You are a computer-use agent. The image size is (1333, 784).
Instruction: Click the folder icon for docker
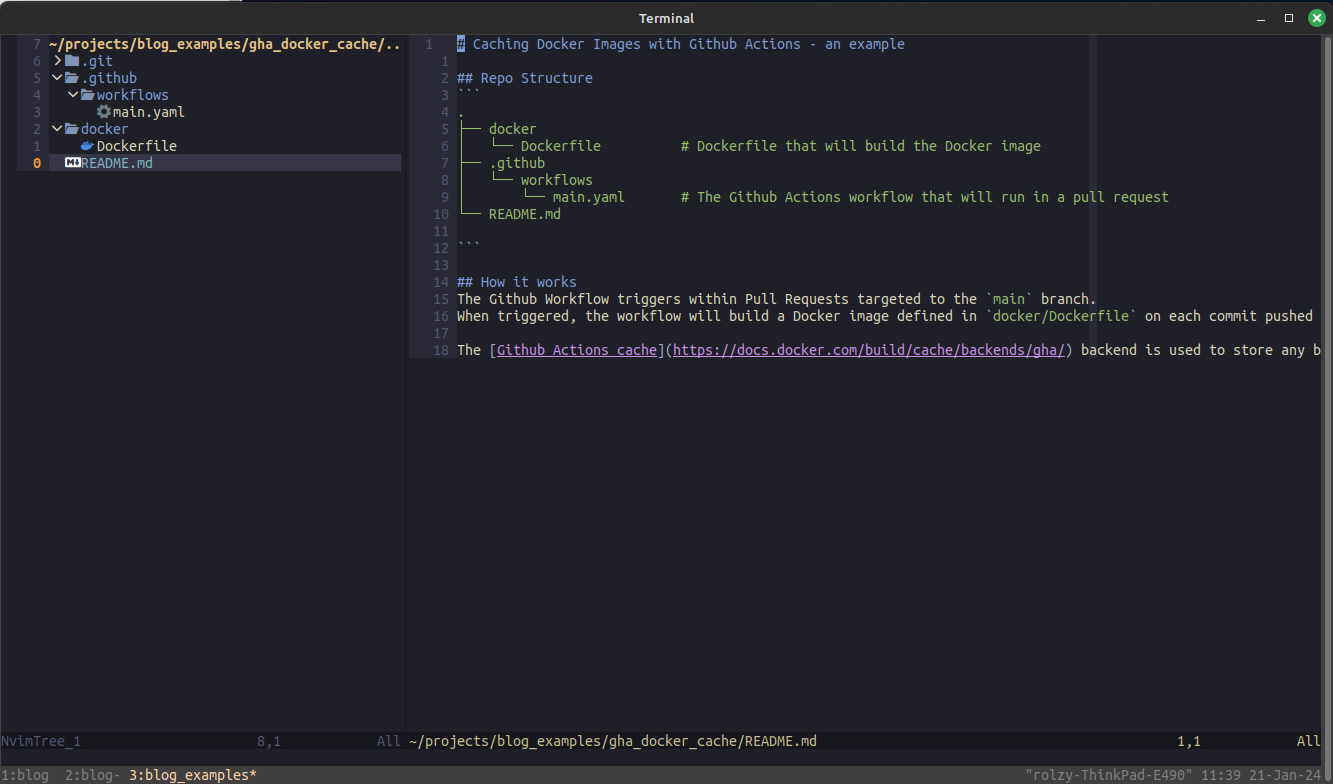73,128
